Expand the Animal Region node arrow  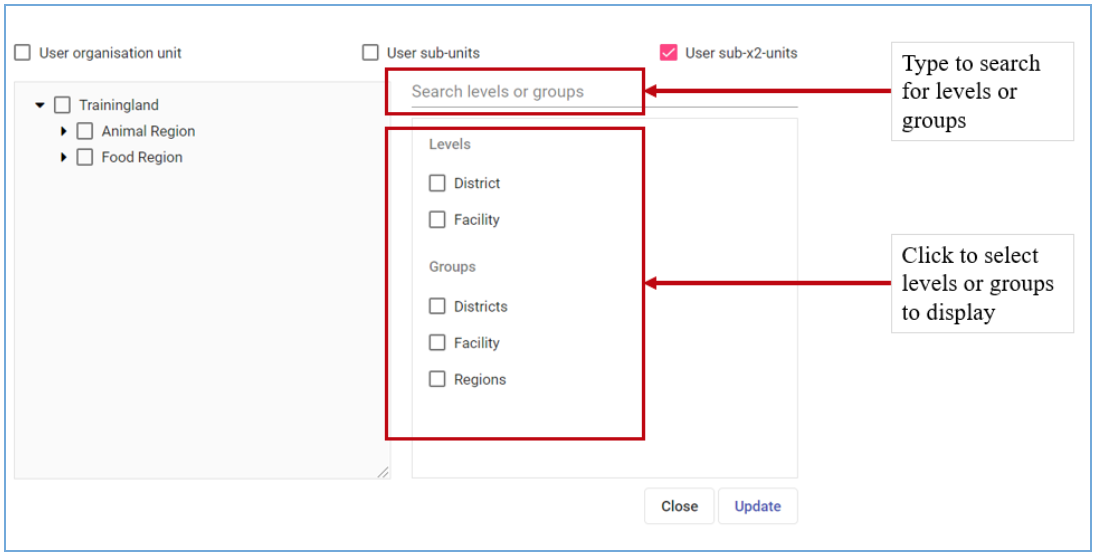click(x=64, y=131)
